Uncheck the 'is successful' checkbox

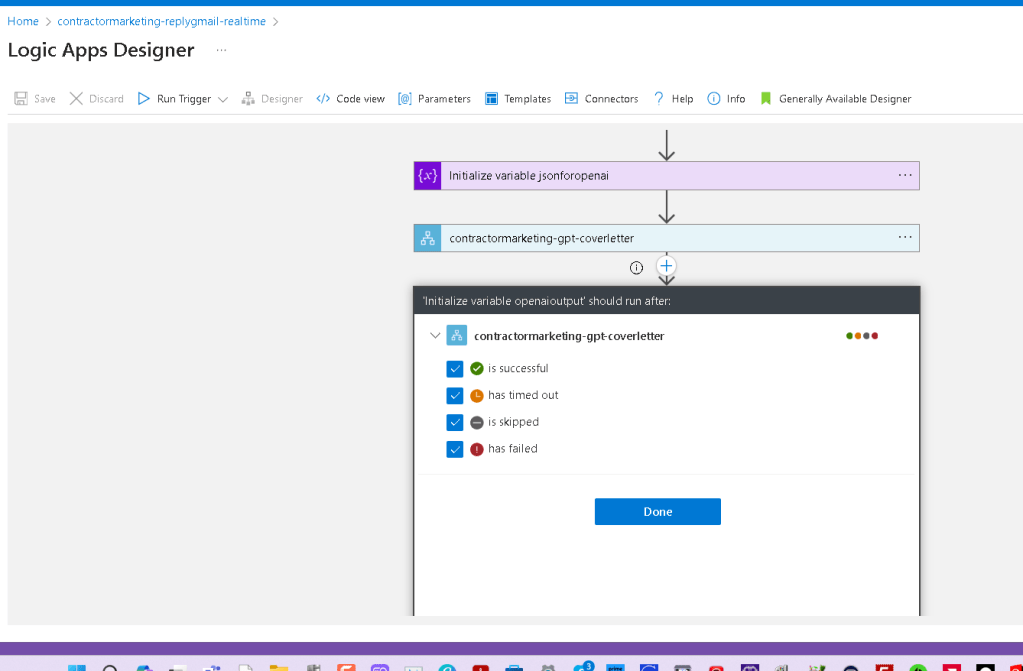(455, 369)
